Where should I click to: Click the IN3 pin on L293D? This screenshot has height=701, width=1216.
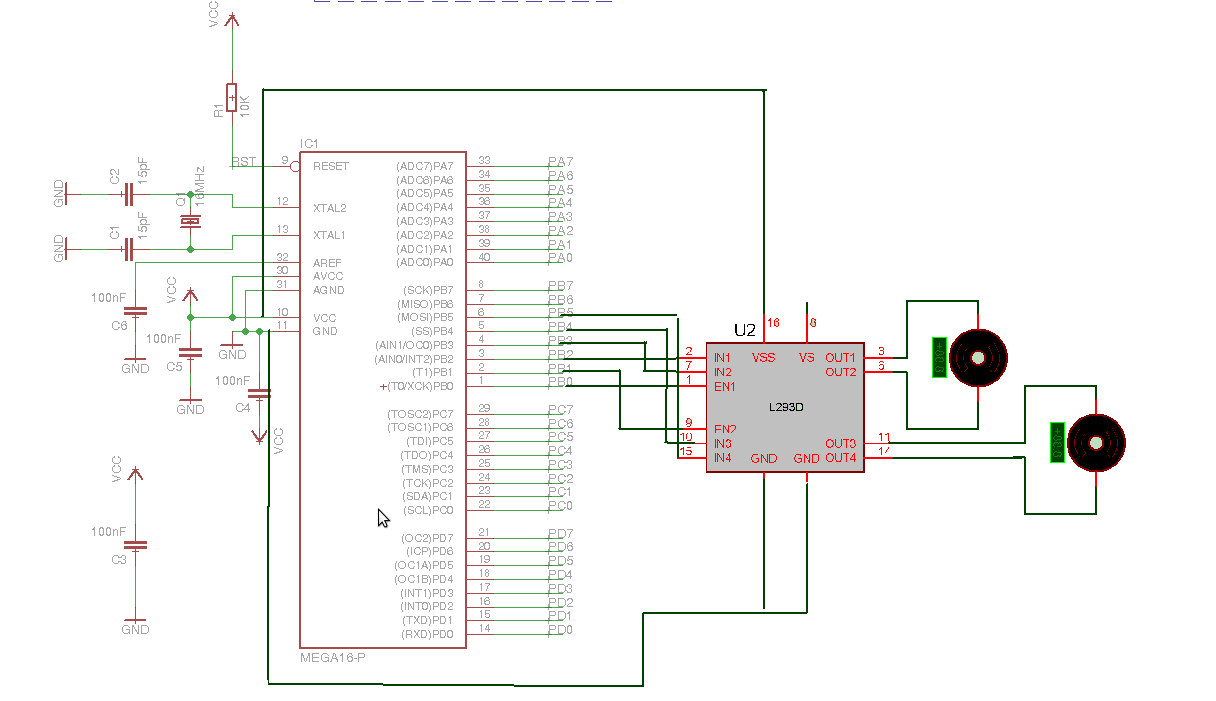click(722, 443)
